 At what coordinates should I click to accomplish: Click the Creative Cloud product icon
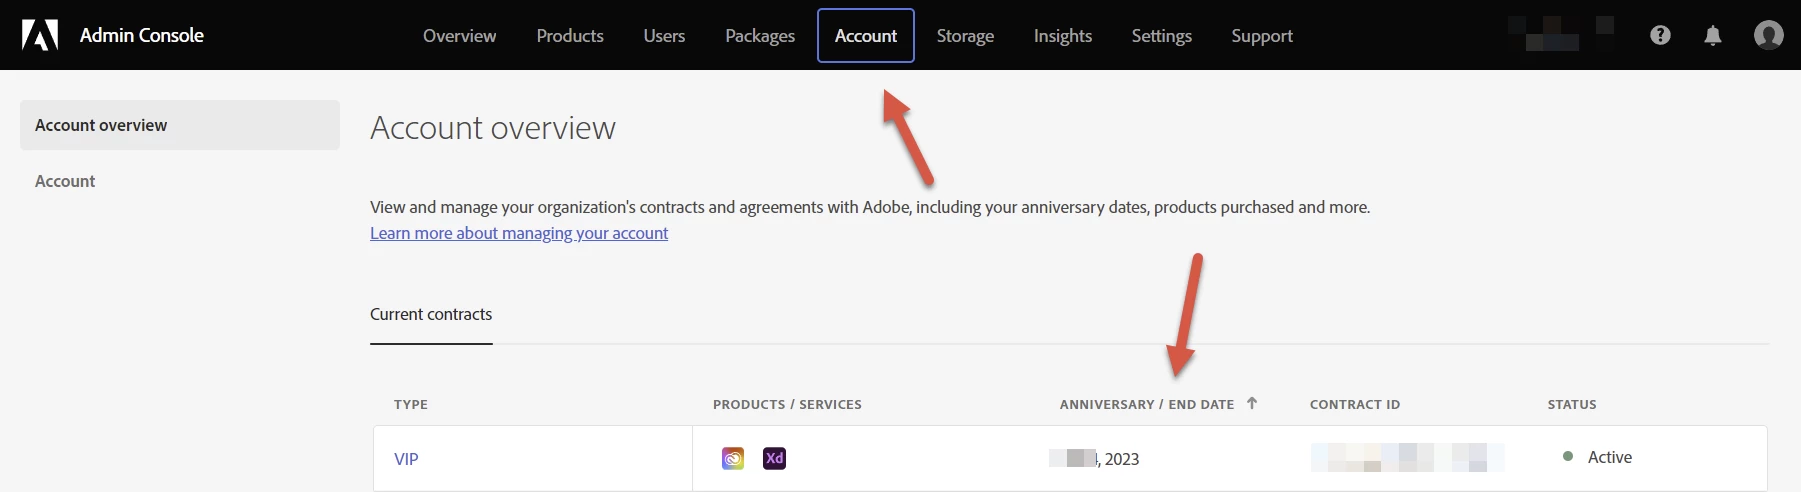point(733,458)
